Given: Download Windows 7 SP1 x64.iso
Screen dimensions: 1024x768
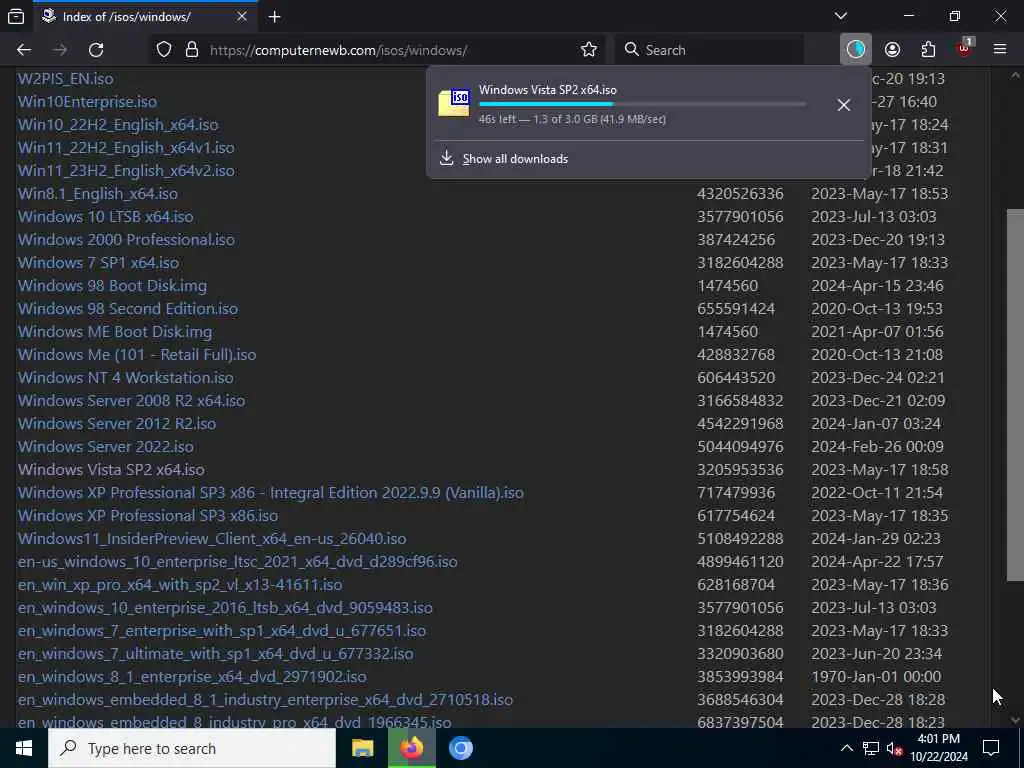Looking at the screenshot, I should (98, 263).
